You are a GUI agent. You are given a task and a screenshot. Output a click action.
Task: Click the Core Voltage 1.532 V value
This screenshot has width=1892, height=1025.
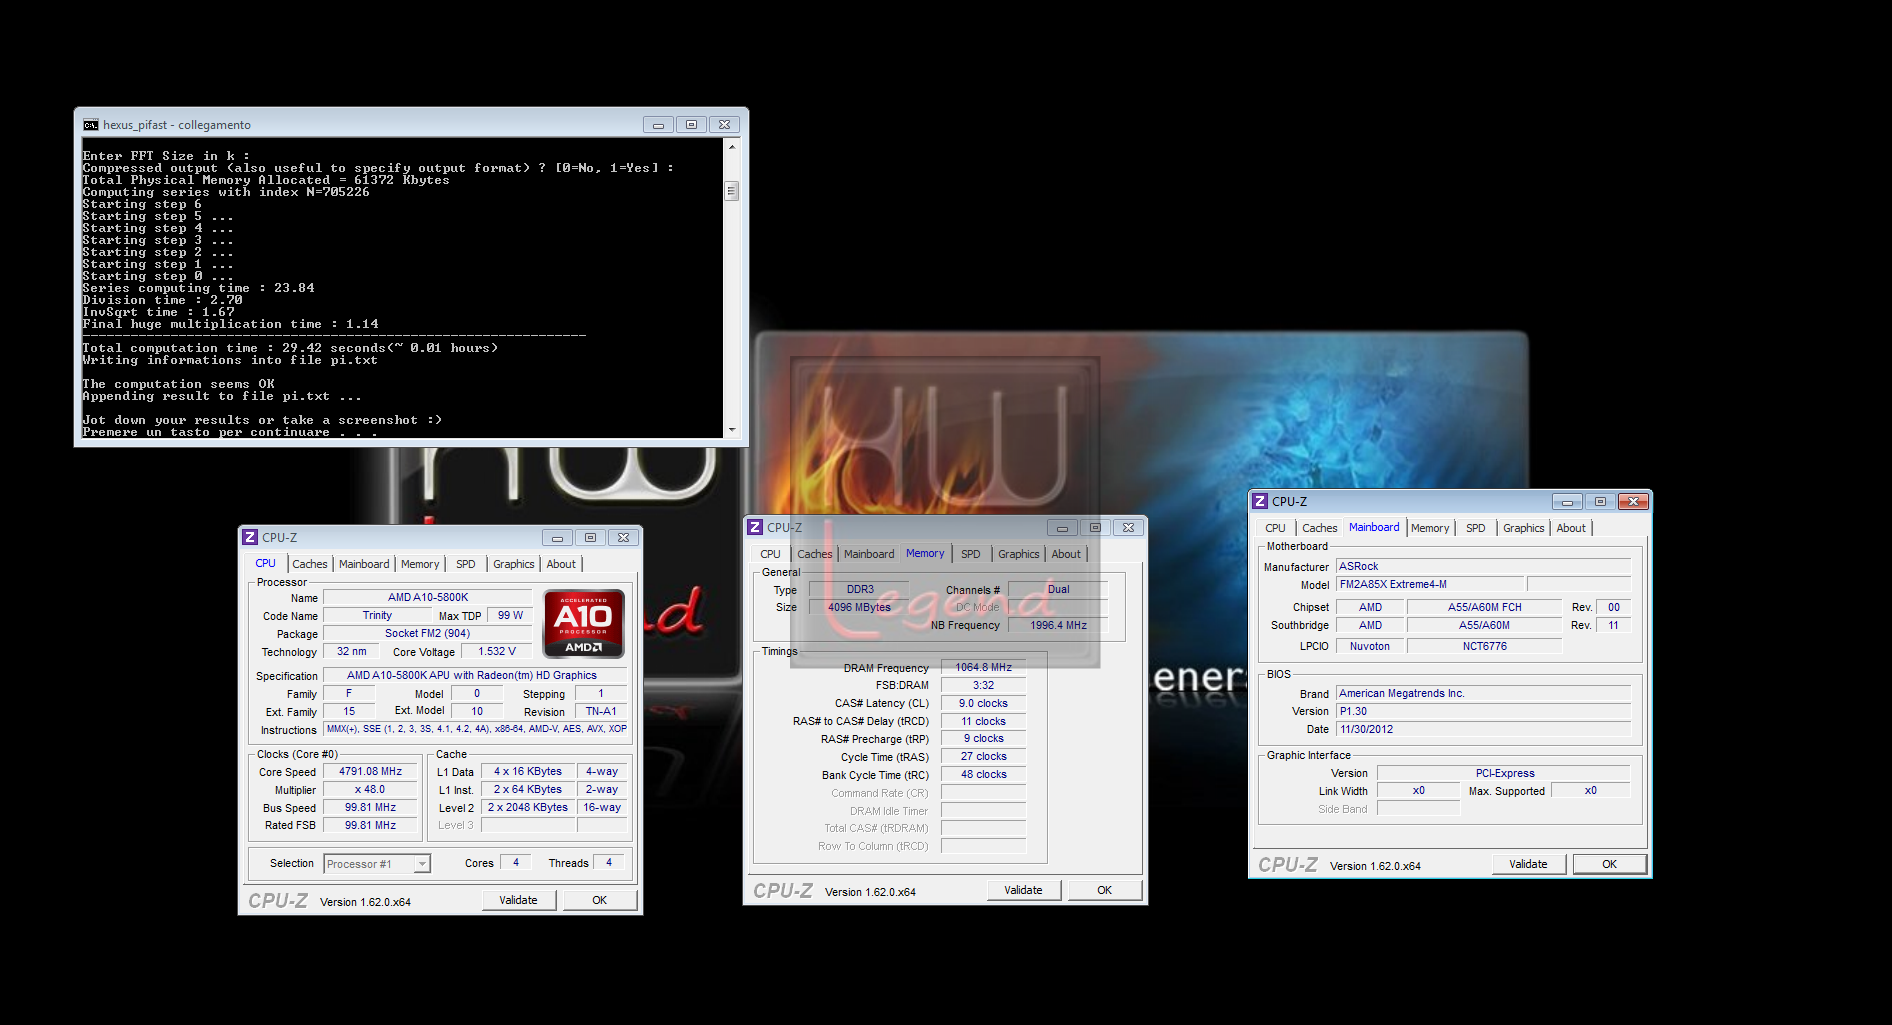pos(497,651)
